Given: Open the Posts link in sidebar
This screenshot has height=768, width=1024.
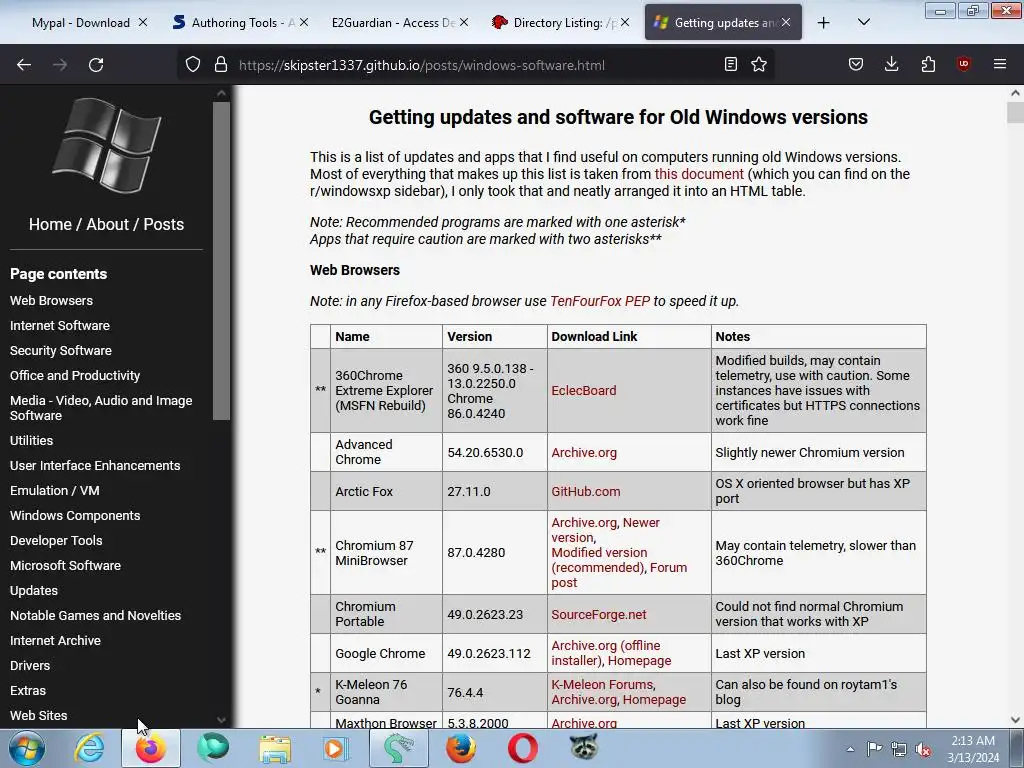Looking at the screenshot, I should (x=163, y=224).
